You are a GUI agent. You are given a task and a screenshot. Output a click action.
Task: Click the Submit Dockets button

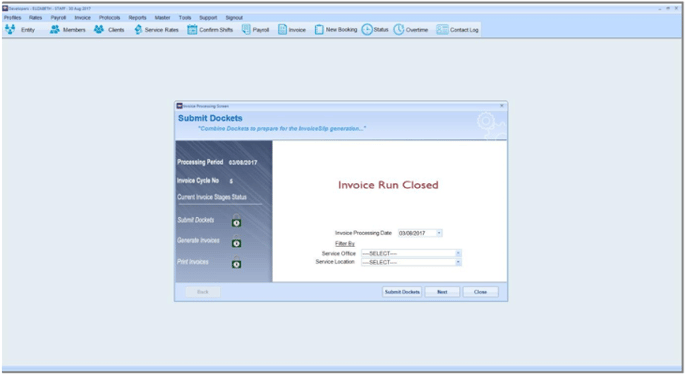402,292
